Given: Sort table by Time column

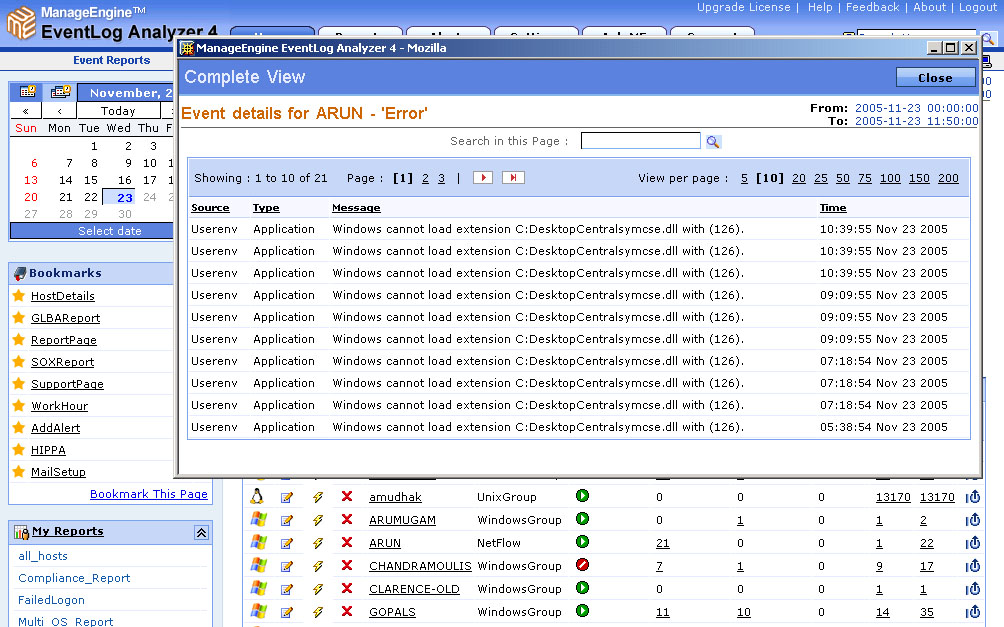Looking at the screenshot, I should 833,208.
